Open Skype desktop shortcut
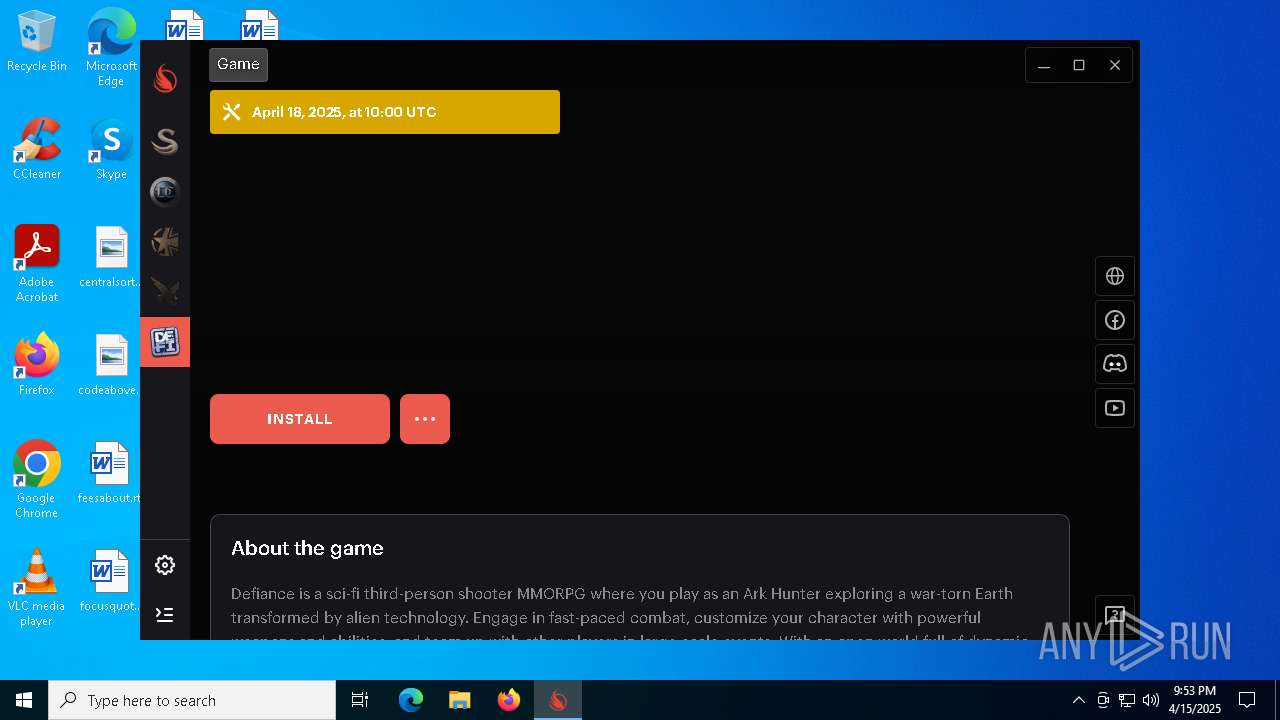1280x720 pixels. point(111,150)
